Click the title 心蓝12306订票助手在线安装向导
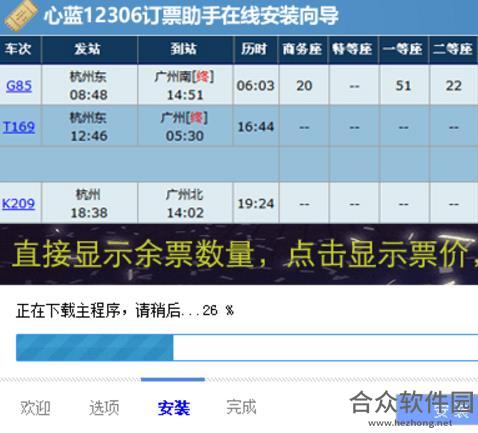The width and height of the screenshot is (478, 433). click(191, 15)
